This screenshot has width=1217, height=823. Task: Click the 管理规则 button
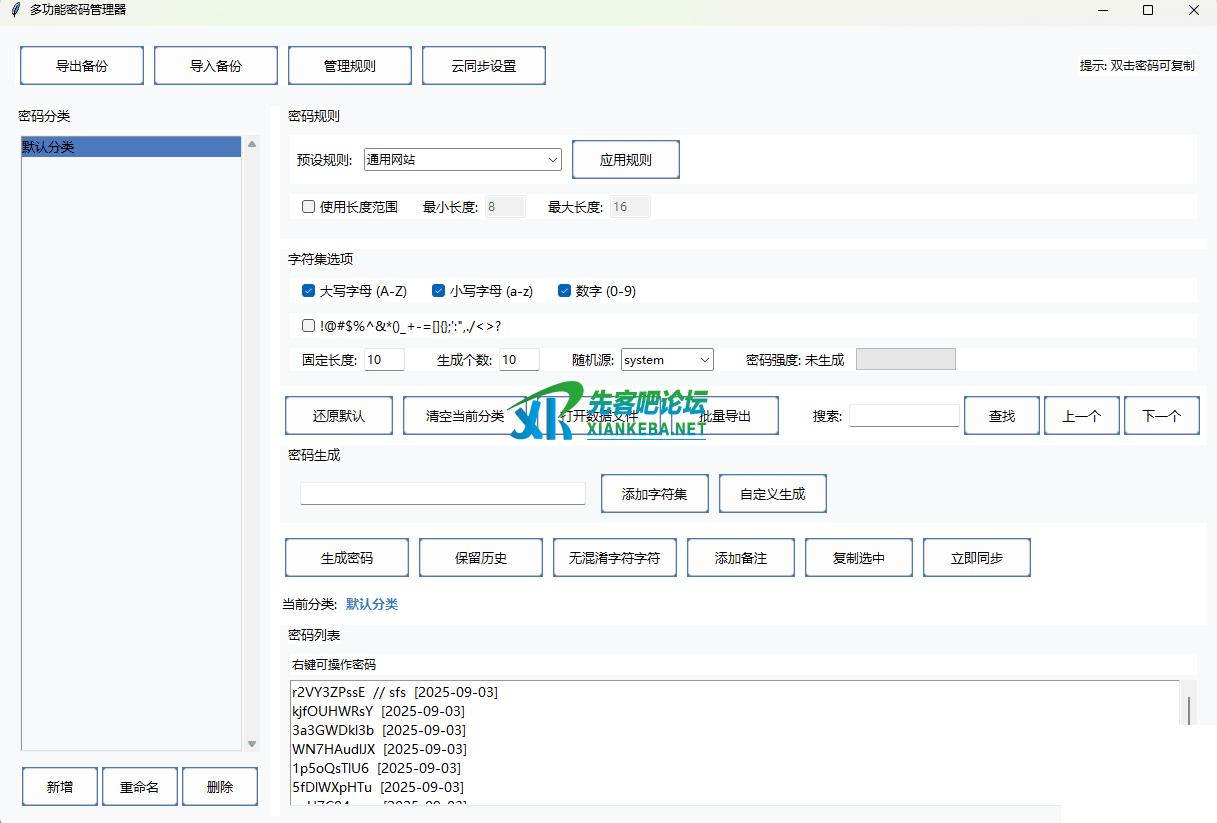coord(349,66)
